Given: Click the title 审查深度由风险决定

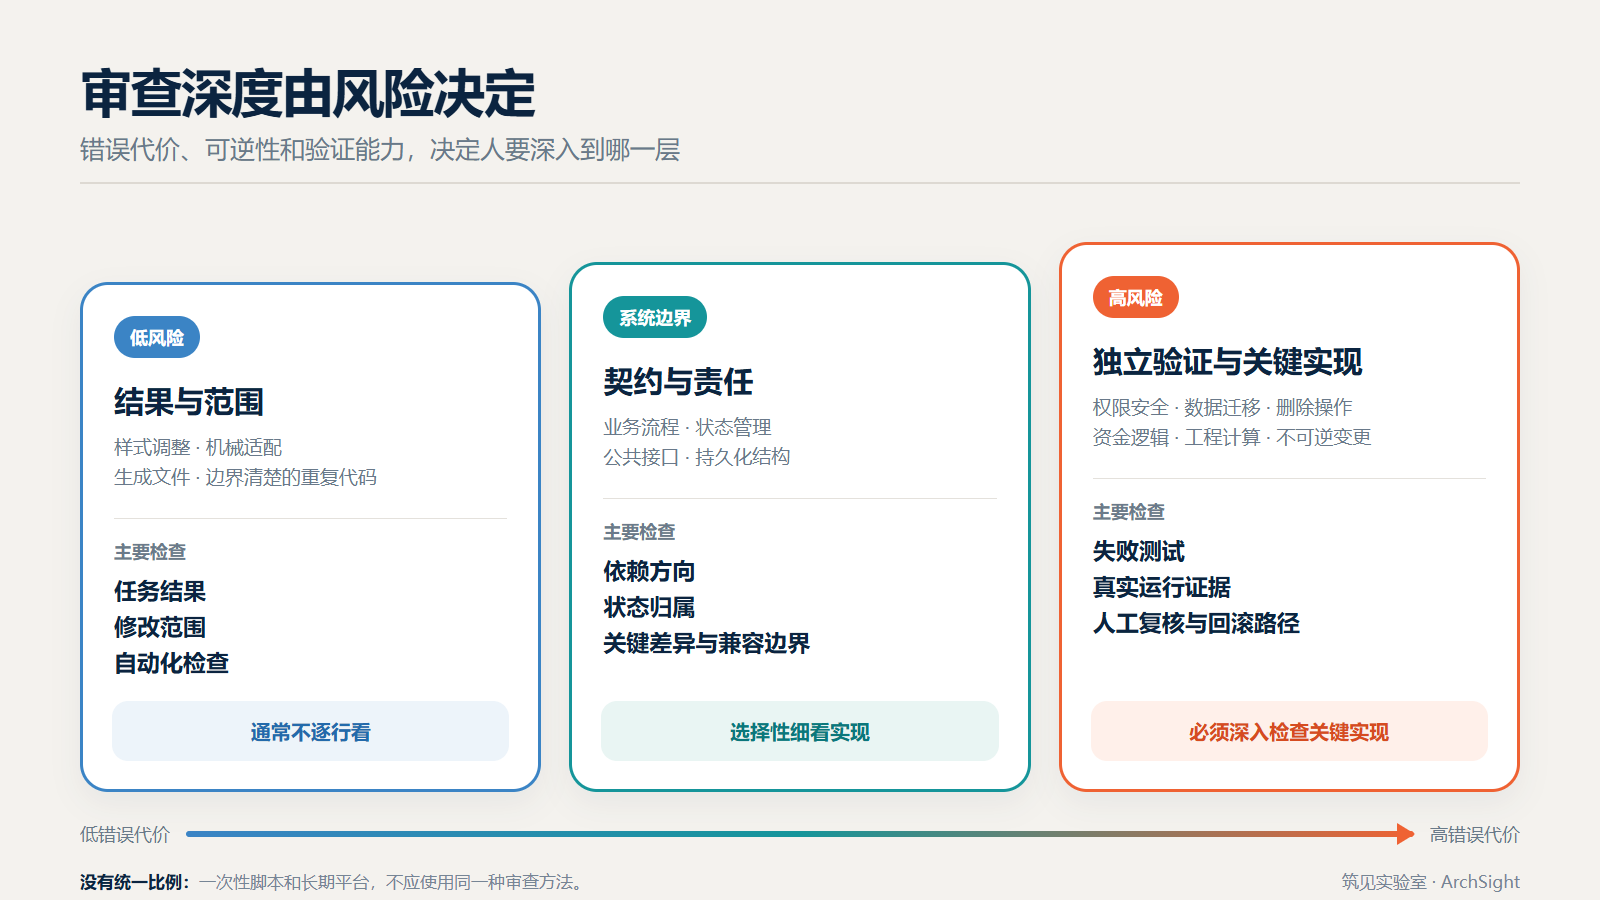Looking at the screenshot, I should click(x=308, y=94).
